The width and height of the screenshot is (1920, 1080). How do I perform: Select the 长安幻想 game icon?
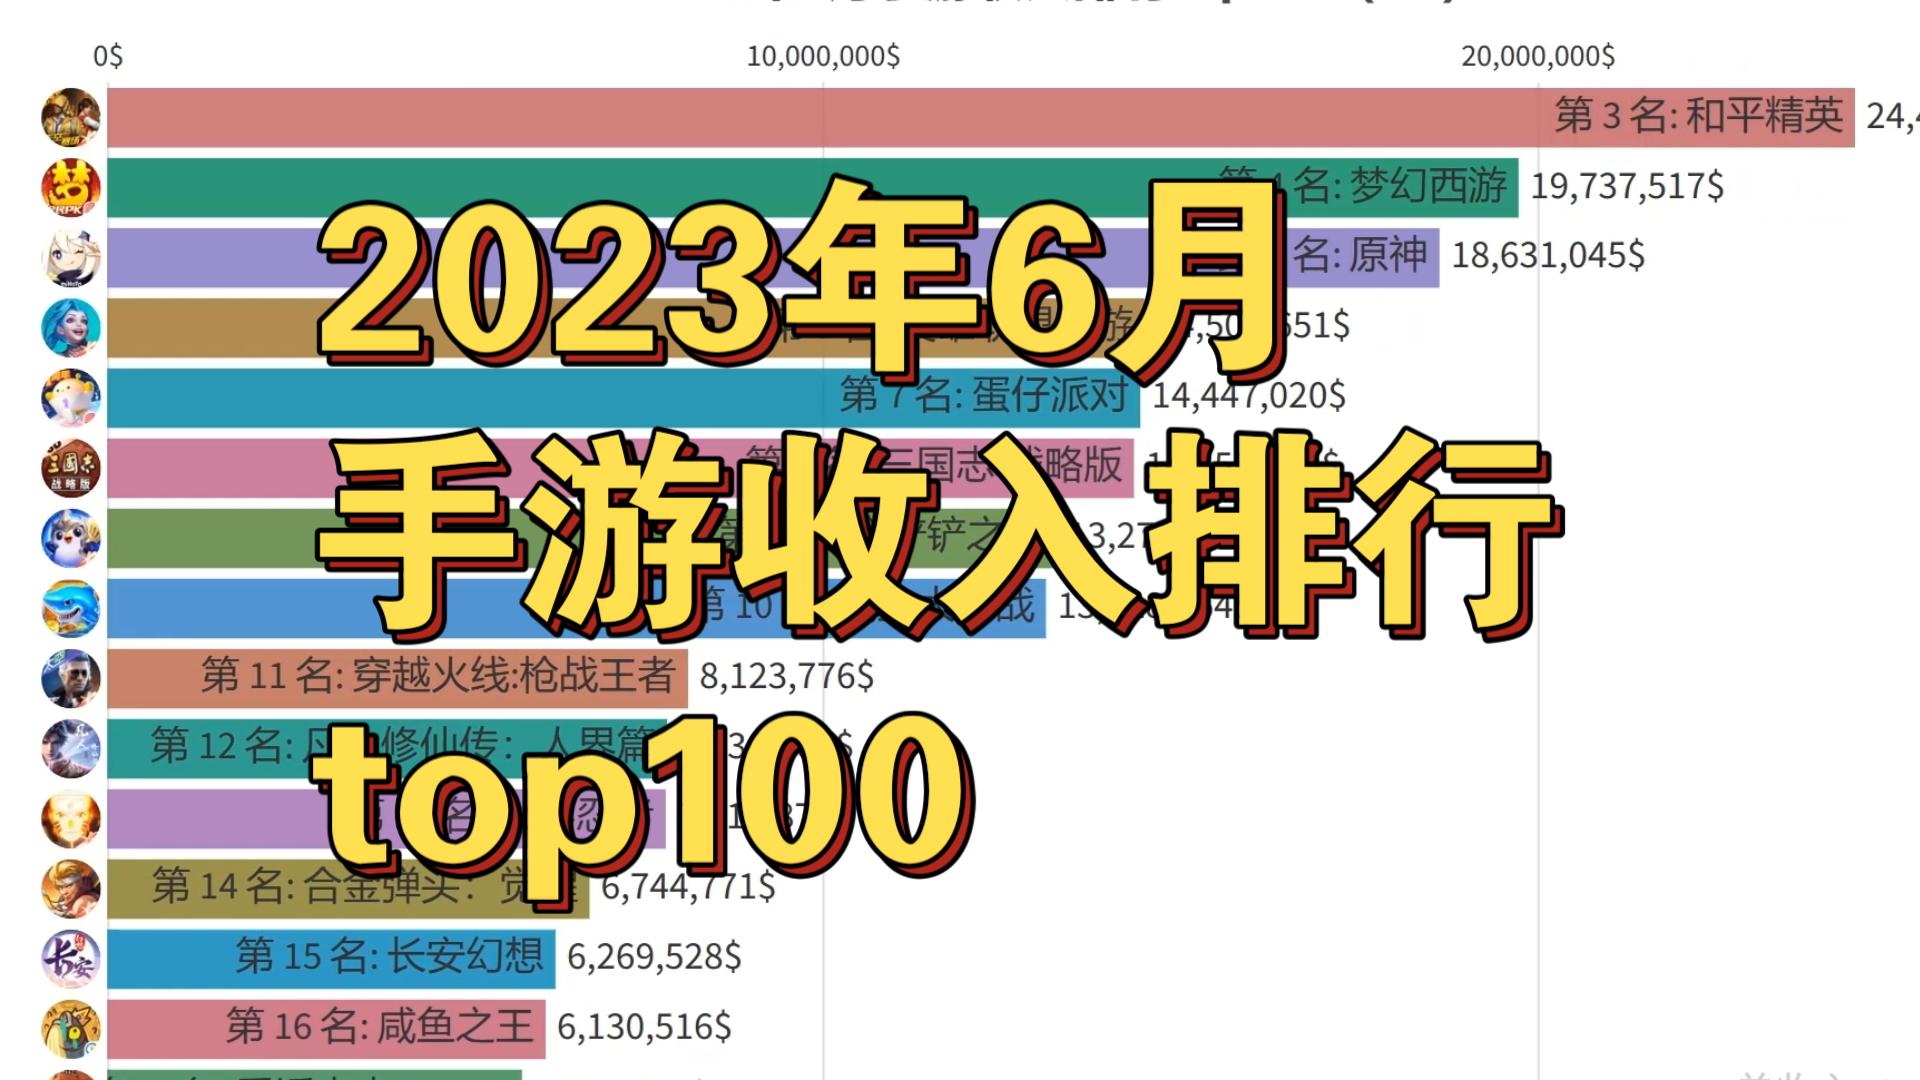(71, 958)
